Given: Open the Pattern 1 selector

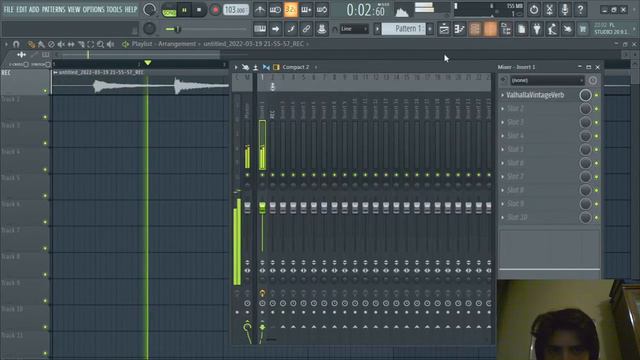Looking at the screenshot, I should [x=403, y=29].
